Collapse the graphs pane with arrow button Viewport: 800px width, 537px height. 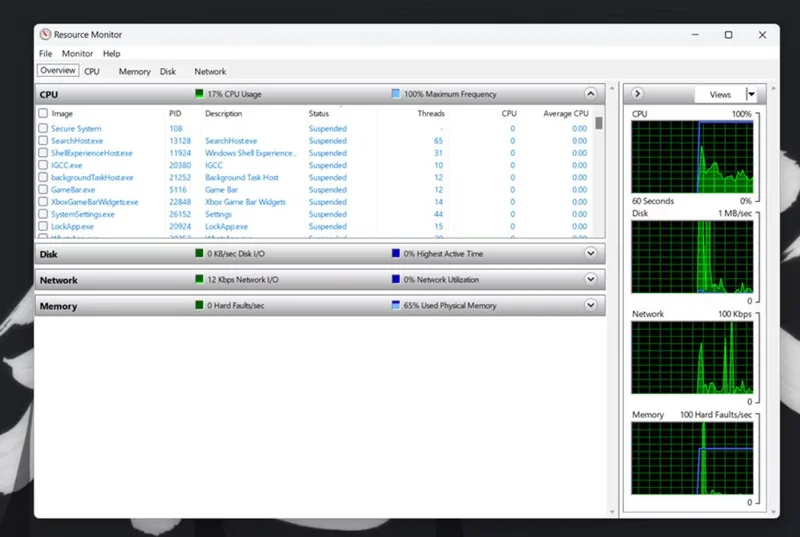click(x=638, y=94)
